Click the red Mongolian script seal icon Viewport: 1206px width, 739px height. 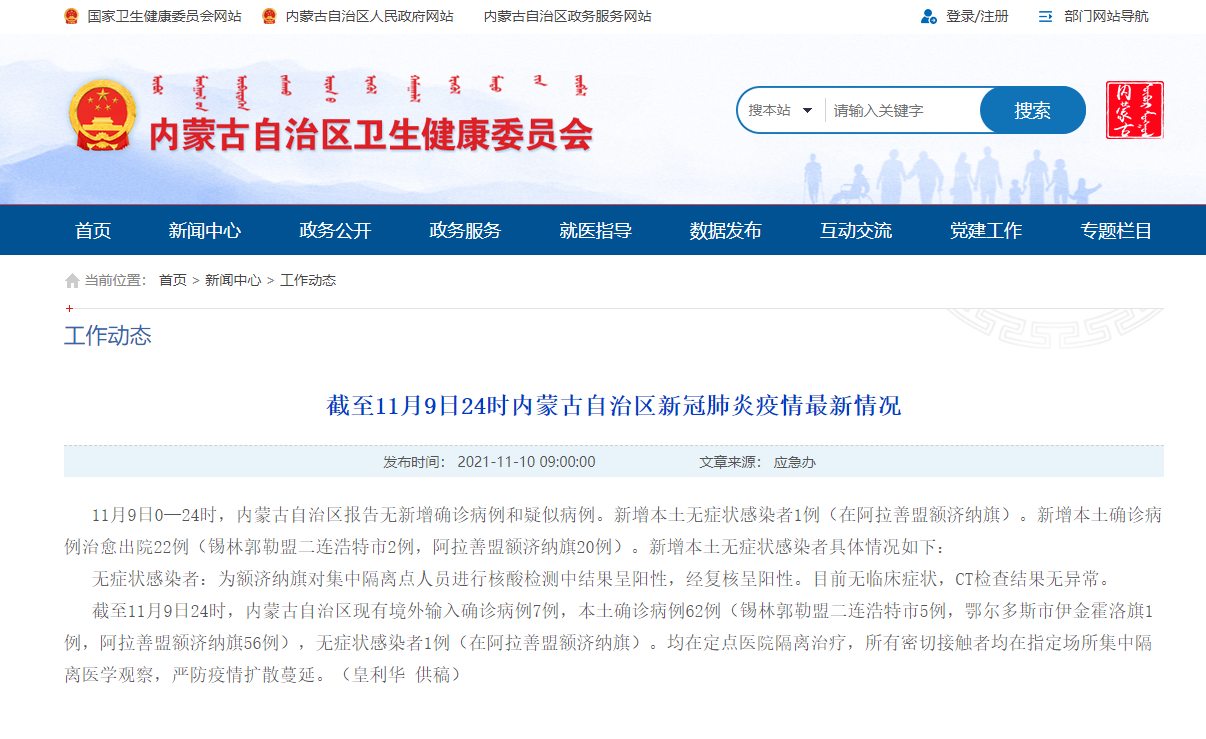(1134, 110)
